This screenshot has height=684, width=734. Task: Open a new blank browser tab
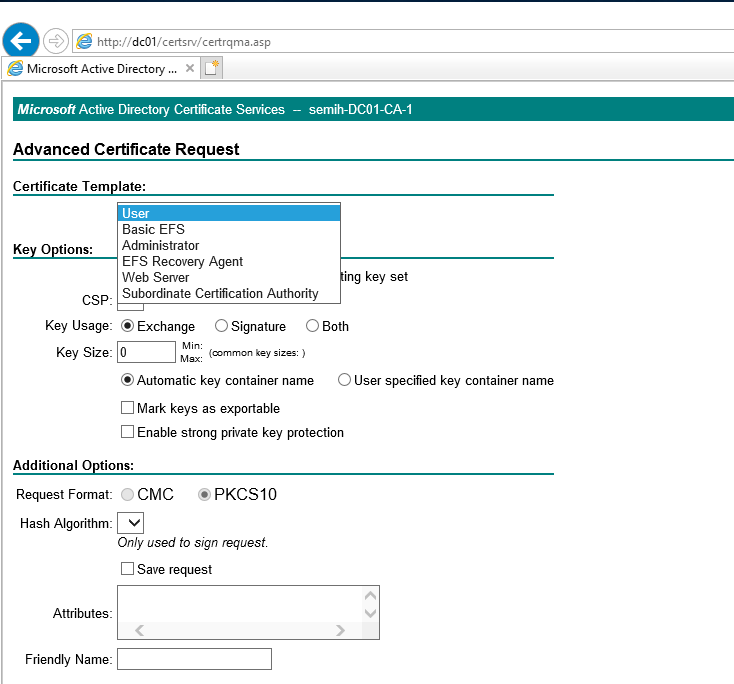212,69
